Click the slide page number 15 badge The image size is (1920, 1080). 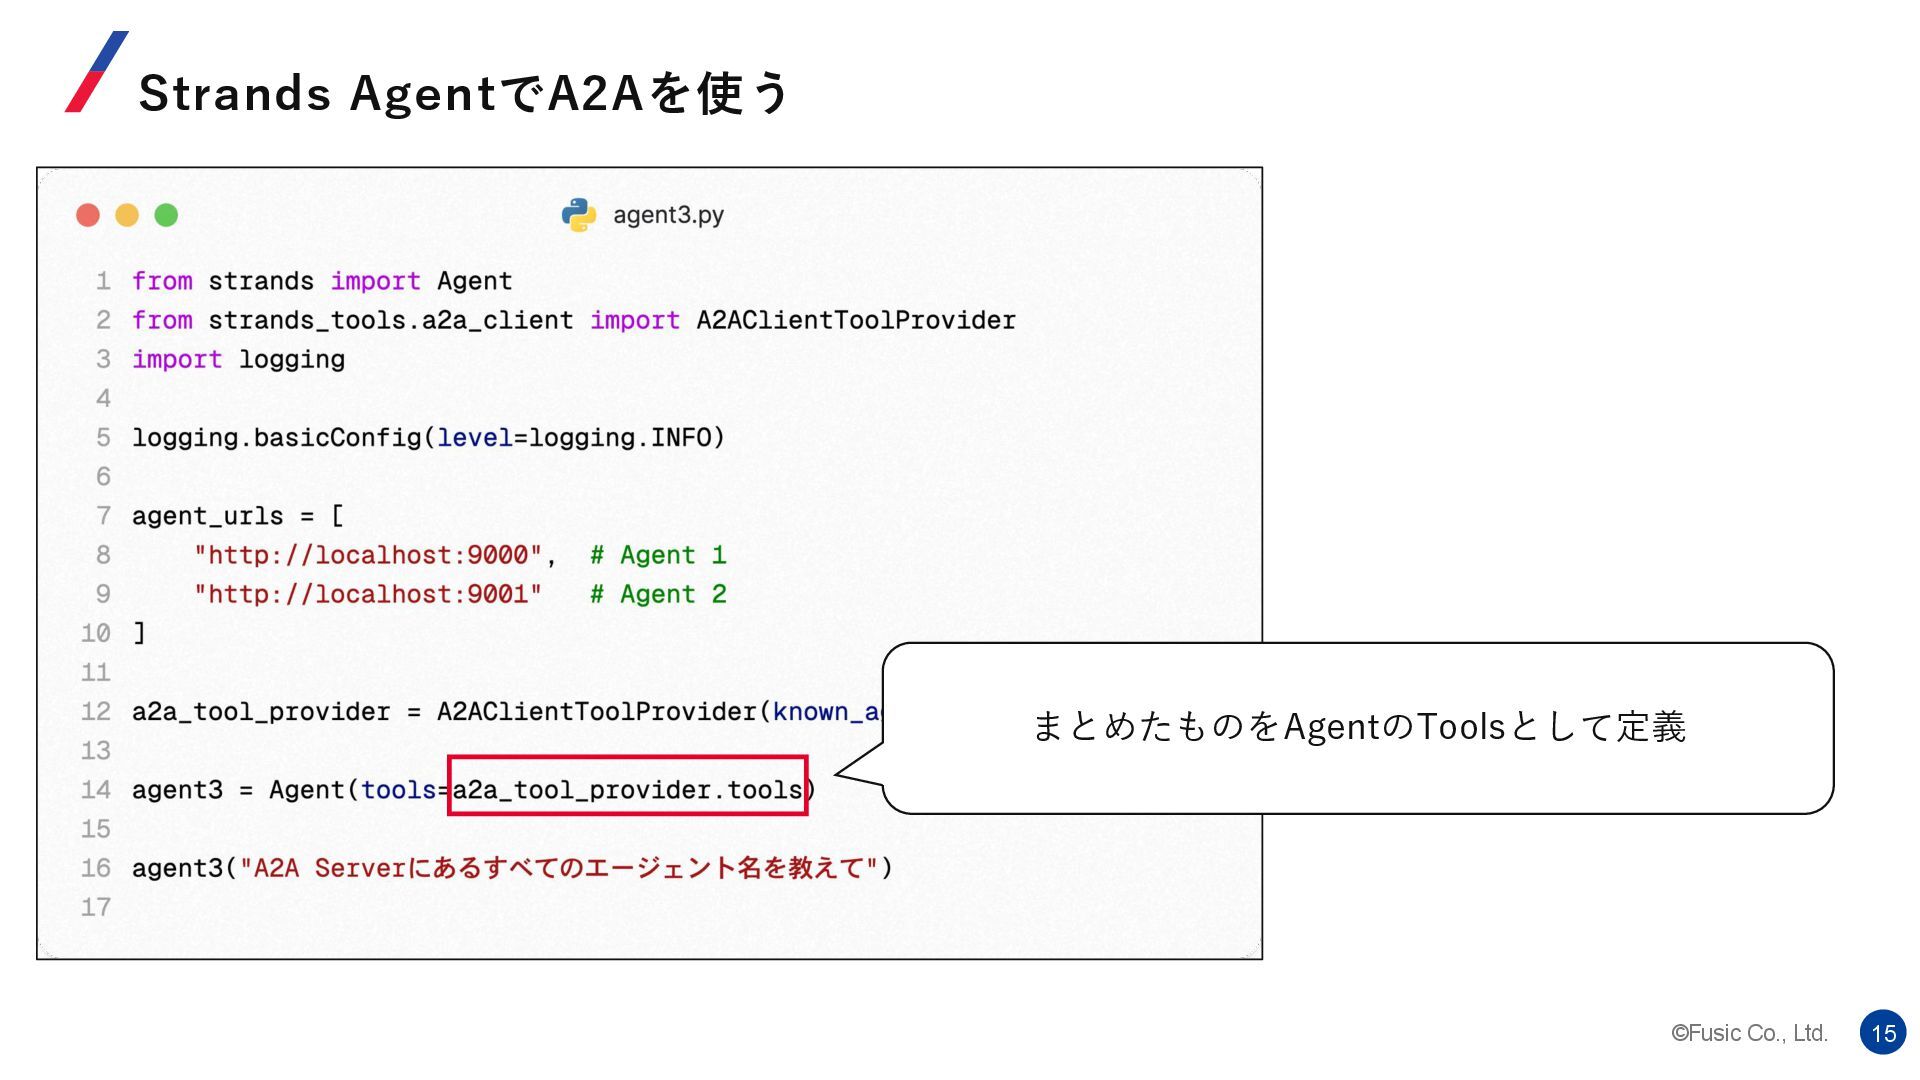pos(1883,1033)
